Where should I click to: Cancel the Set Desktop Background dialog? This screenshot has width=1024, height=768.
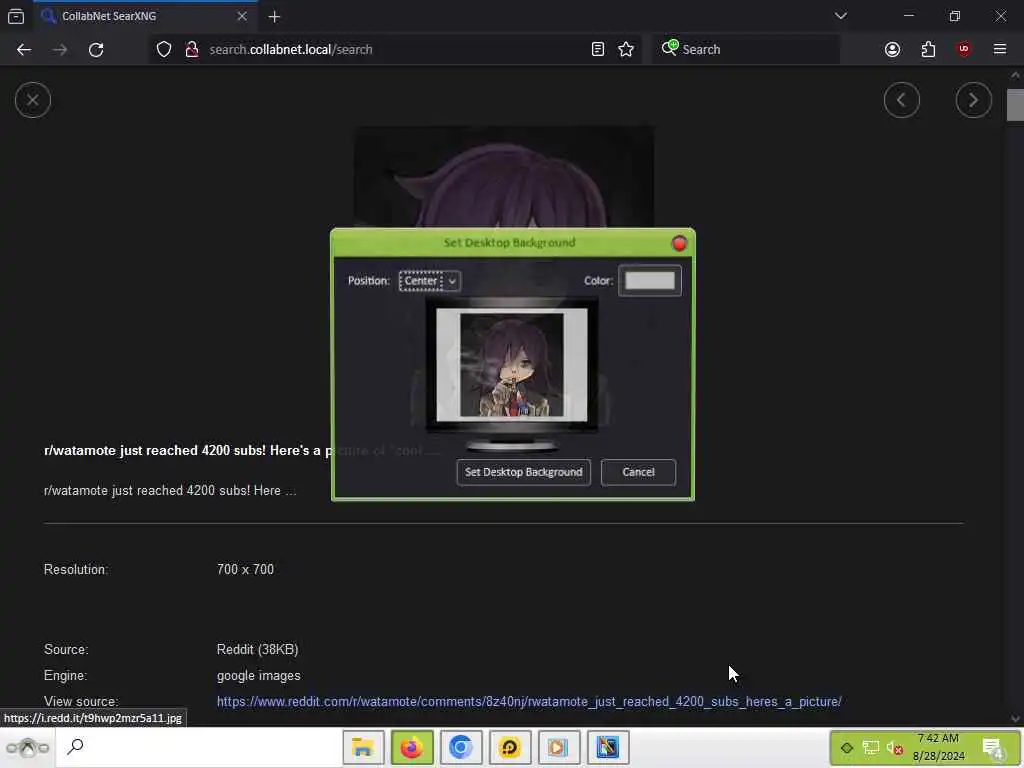638,472
